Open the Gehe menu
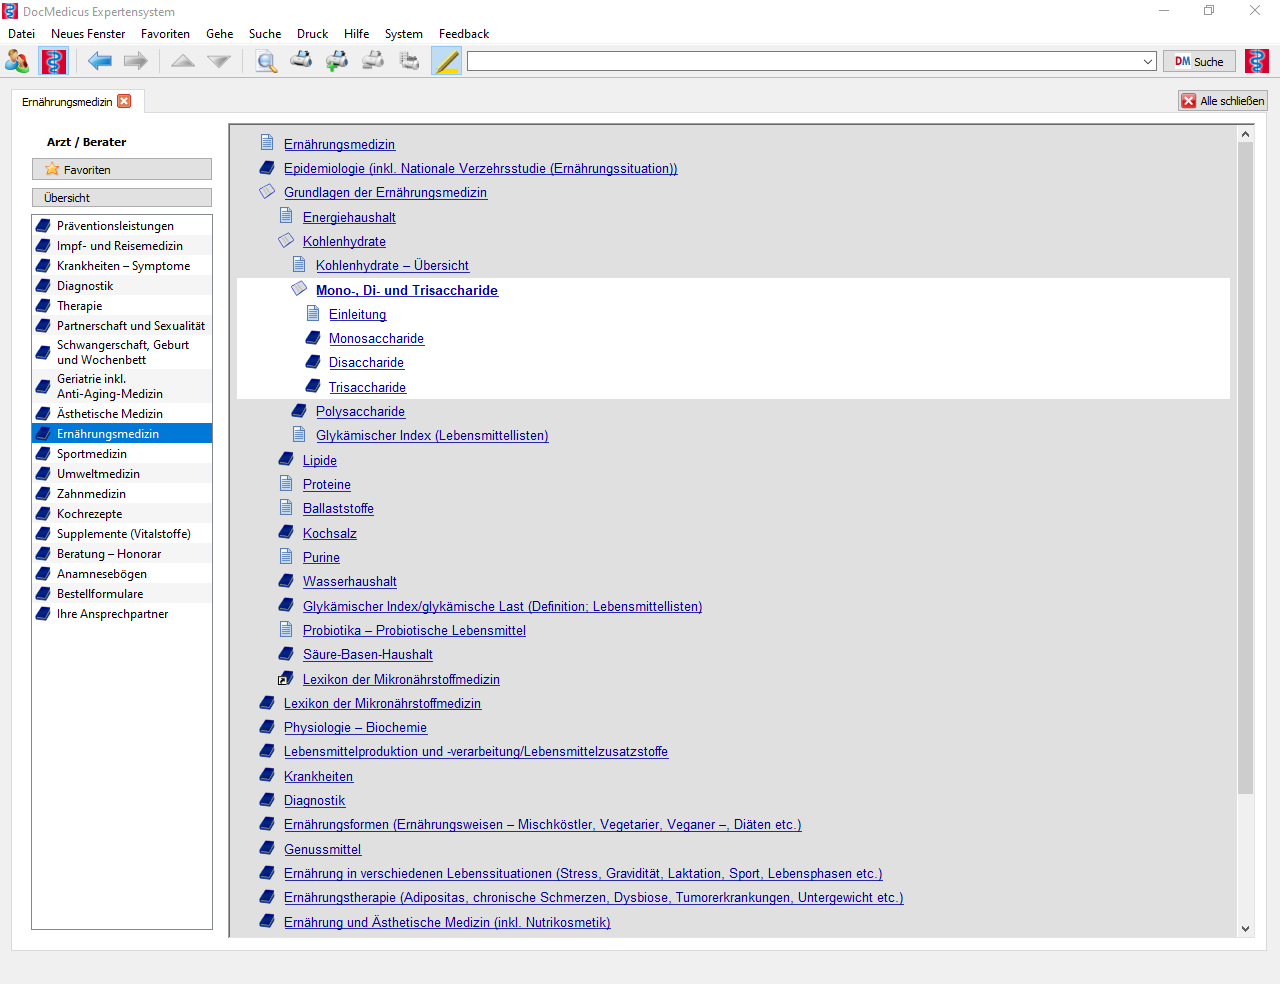Image resolution: width=1280 pixels, height=984 pixels. (x=219, y=33)
